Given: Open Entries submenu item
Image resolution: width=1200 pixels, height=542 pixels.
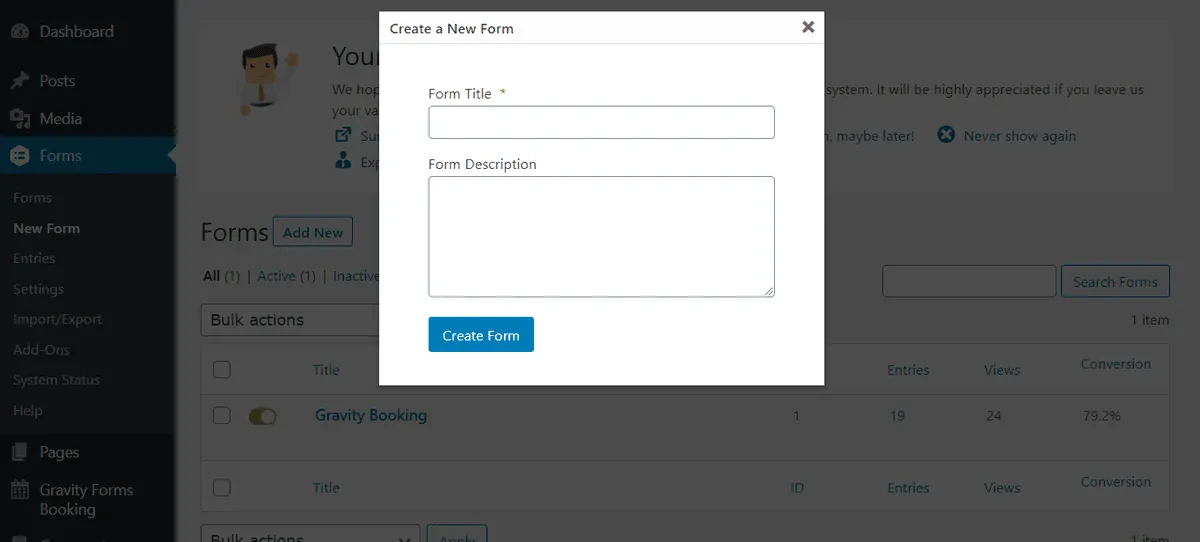Looking at the screenshot, I should click(x=34, y=258).
